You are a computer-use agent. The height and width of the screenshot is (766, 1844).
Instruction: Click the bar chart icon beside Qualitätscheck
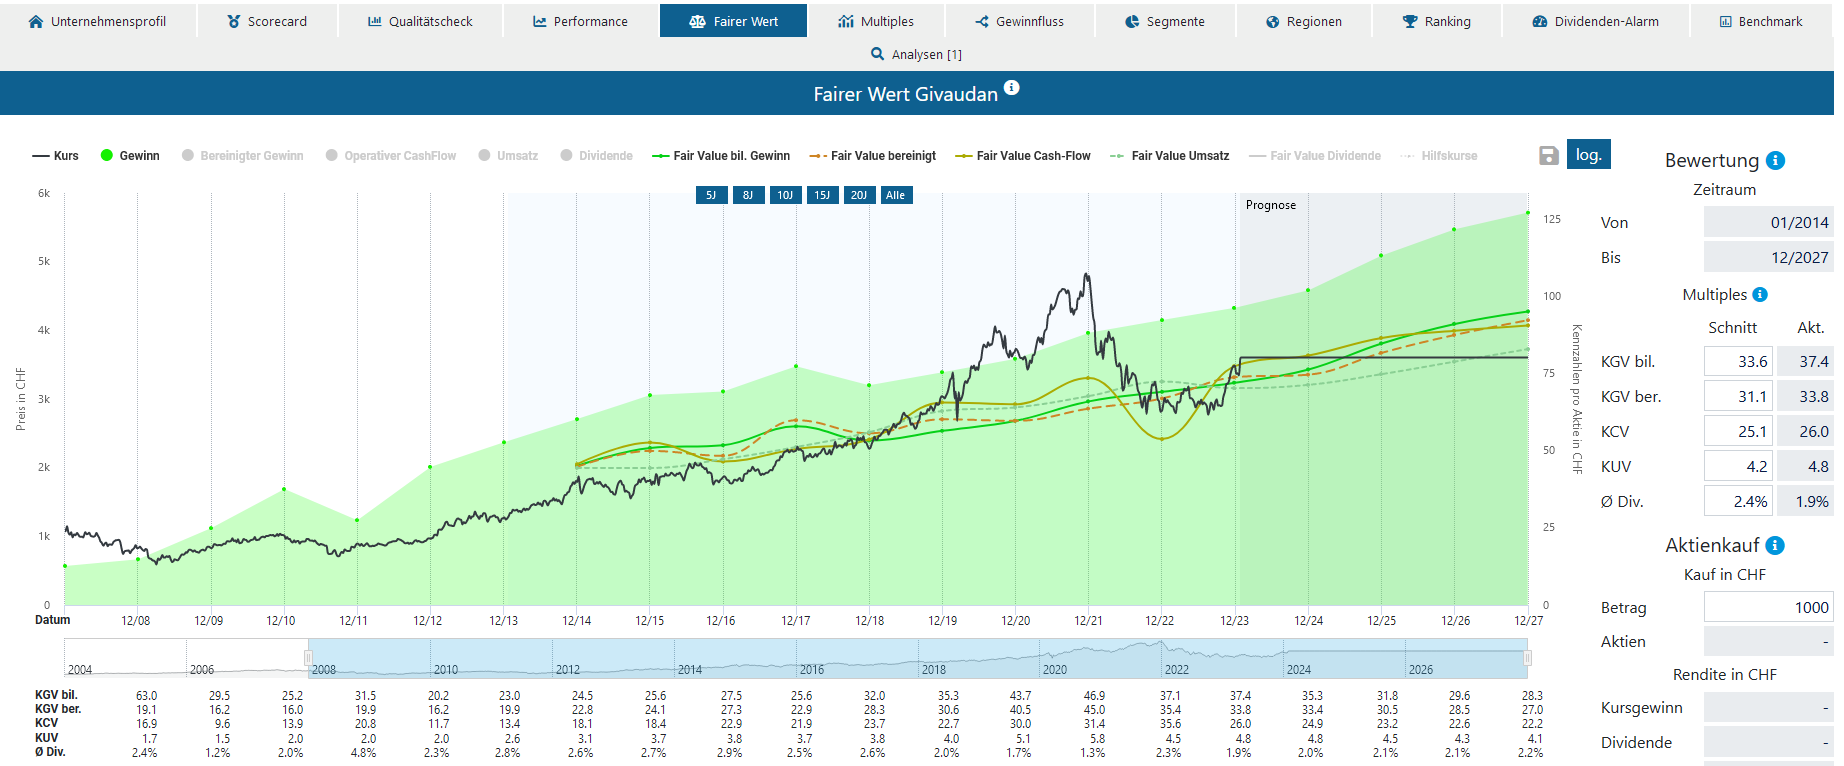[x=375, y=21]
